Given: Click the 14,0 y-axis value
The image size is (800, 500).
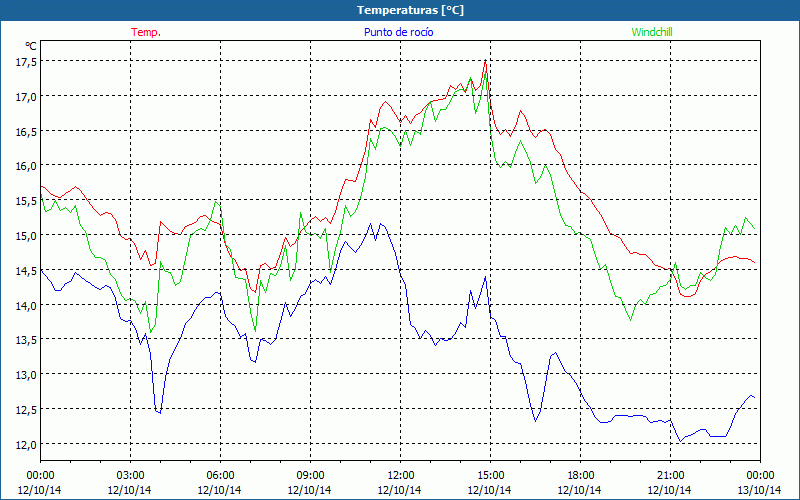Looking at the screenshot, I should (26, 305).
